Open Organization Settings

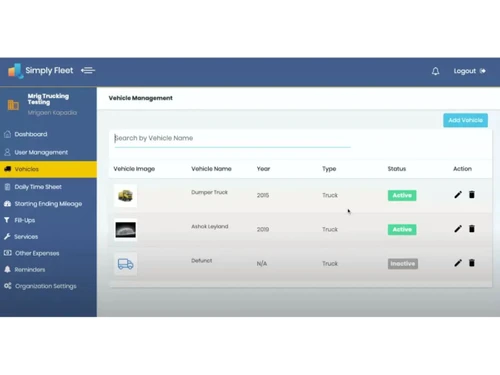pyautogui.click(x=46, y=286)
